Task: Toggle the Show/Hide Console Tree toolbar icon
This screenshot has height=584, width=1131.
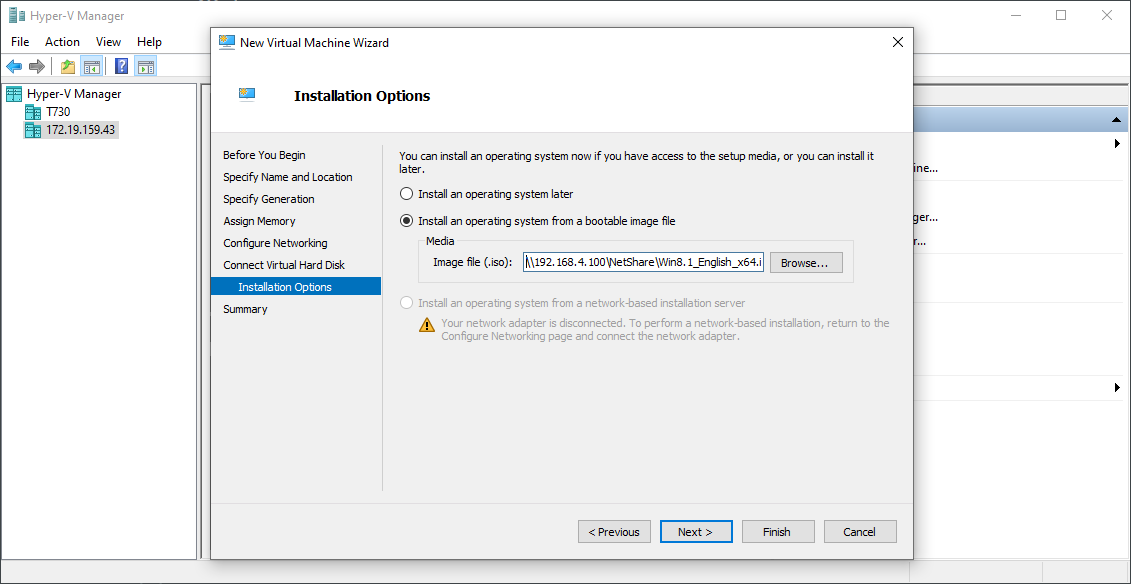Action: click(92, 67)
